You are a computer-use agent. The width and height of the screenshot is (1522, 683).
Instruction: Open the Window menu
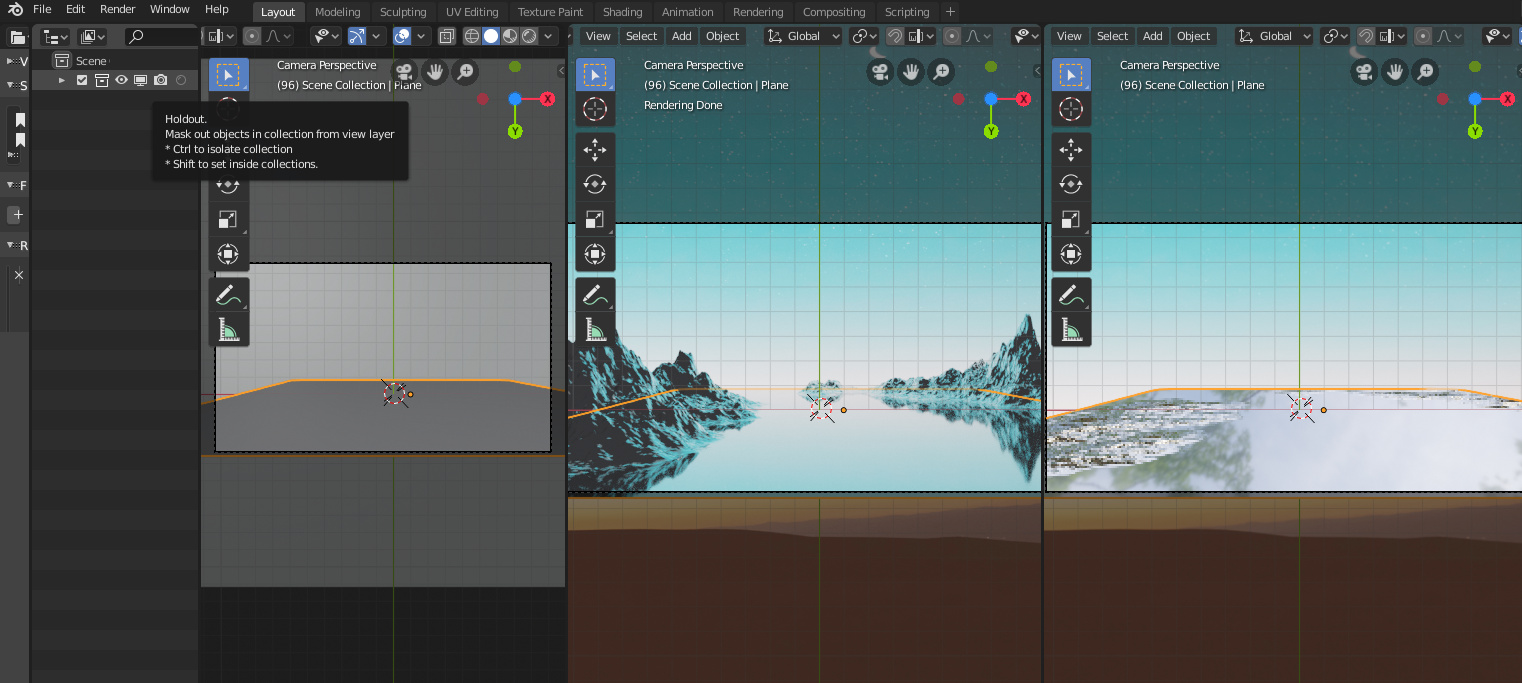click(170, 9)
